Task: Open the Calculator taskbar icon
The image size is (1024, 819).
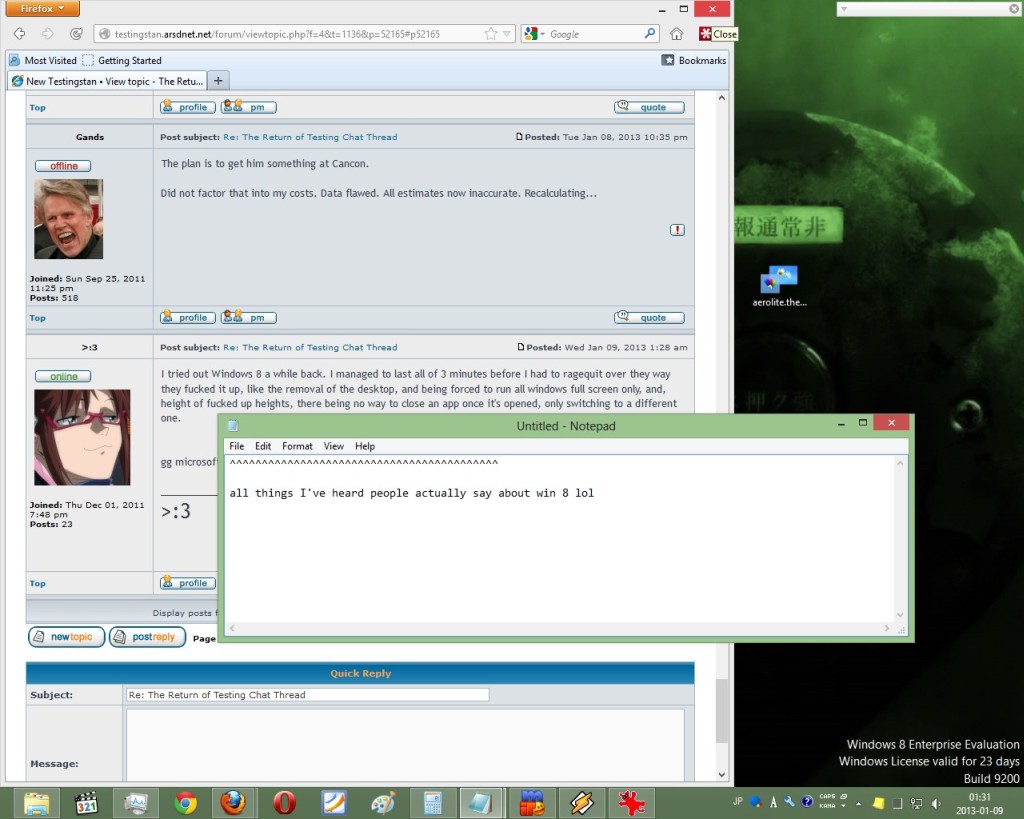Action: click(x=433, y=802)
